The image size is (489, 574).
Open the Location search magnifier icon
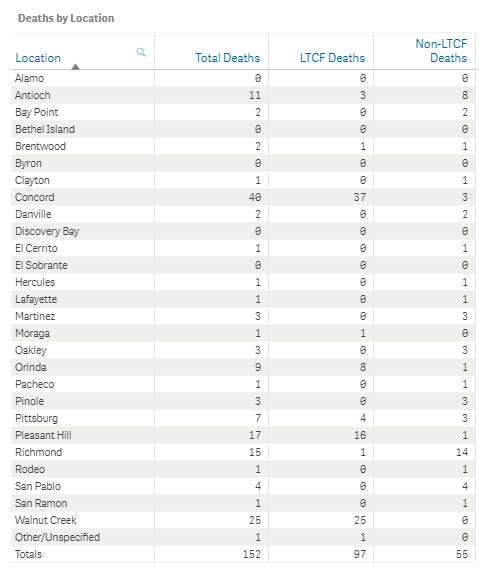pyautogui.click(x=141, y=52)
